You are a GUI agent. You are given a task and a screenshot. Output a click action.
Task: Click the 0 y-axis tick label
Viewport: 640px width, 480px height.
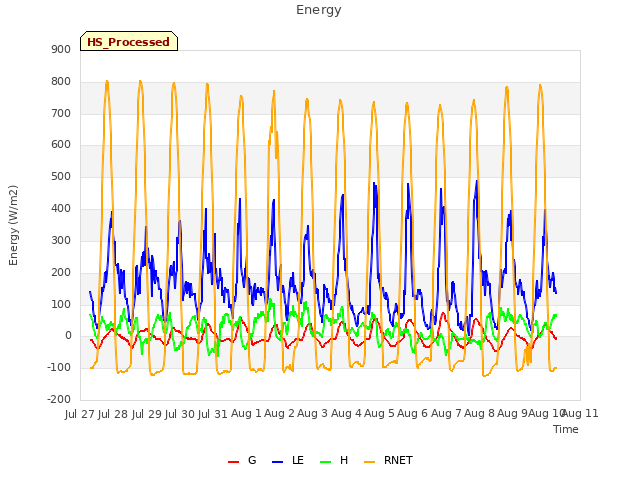coord(68,336)
